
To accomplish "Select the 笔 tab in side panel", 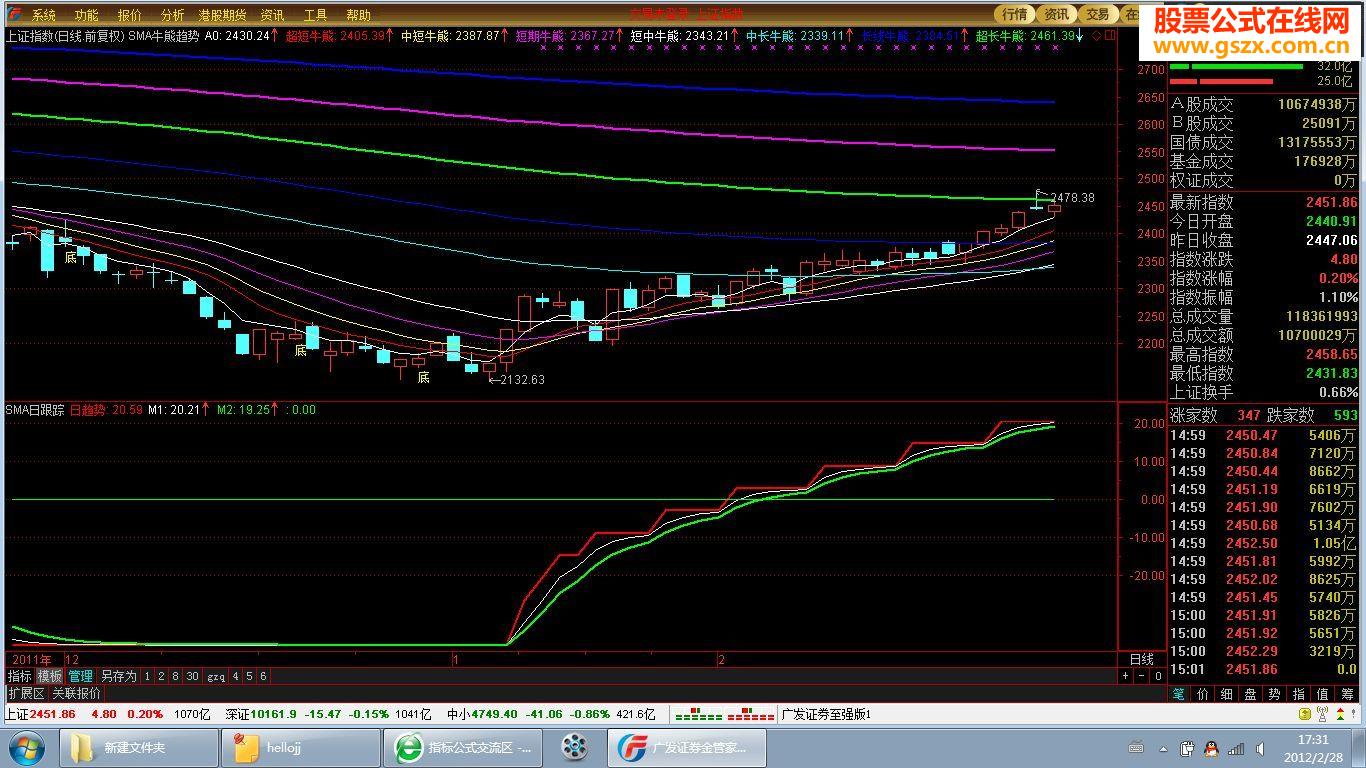I will pyautogui.click(x=1179, y=694).
